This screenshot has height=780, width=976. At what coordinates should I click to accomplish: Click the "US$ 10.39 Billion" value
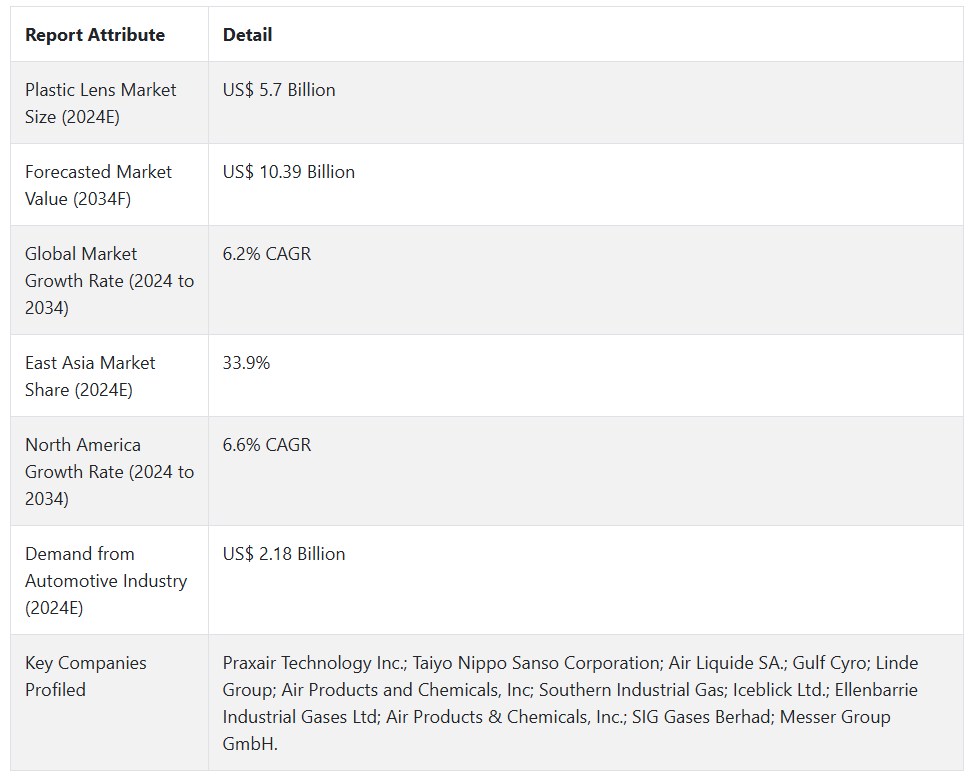click(289, 172)
